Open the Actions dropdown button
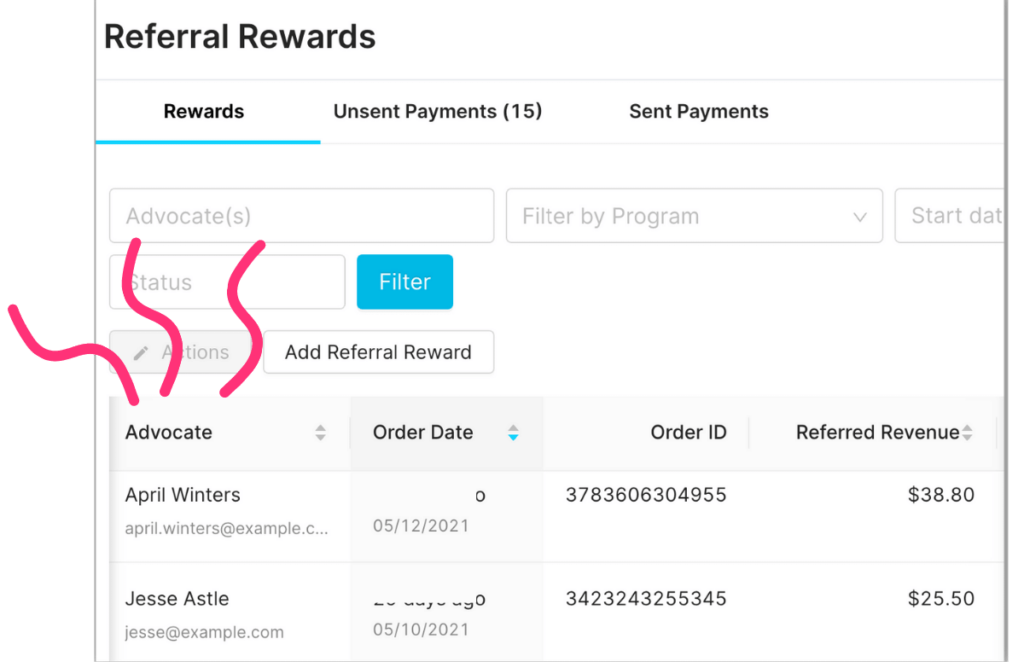Viewport: 1024px width, 662px height. [181, 353]
